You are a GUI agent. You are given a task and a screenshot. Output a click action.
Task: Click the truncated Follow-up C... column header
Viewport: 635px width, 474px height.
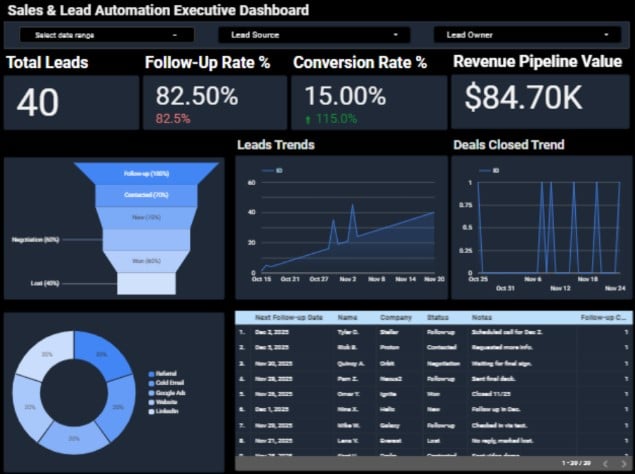tap(603, 317)
